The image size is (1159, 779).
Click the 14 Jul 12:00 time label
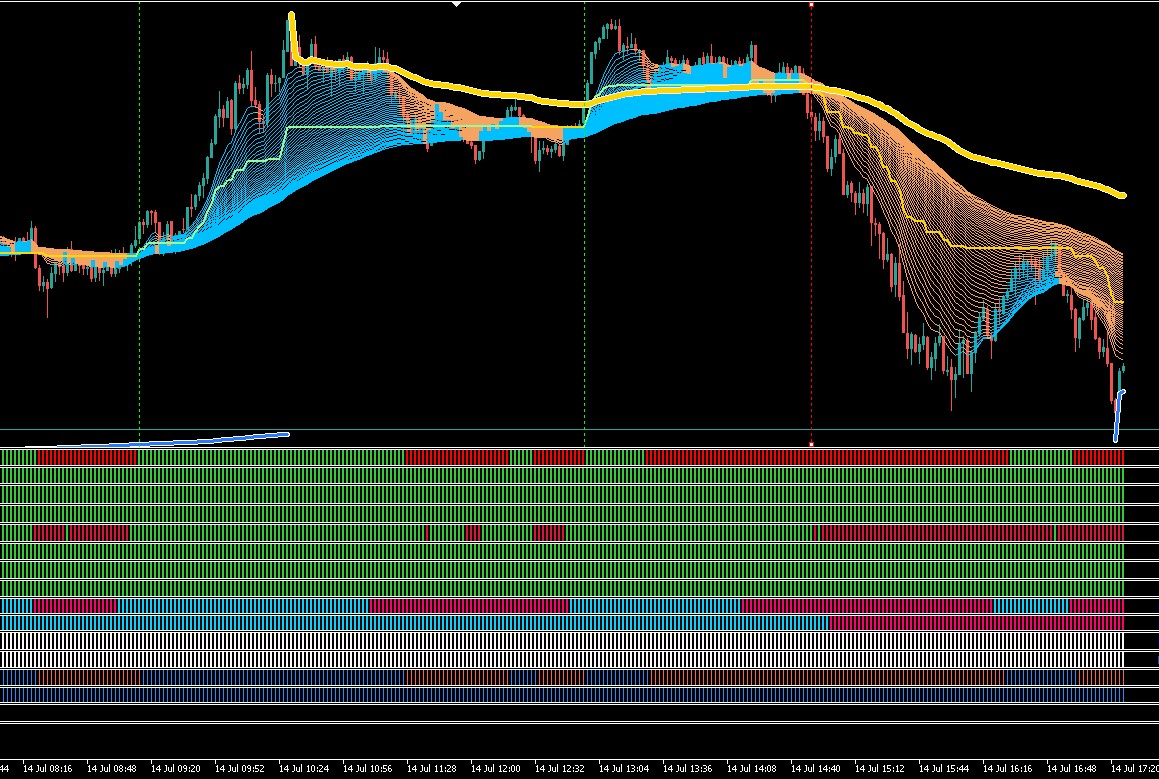point(496,769)
